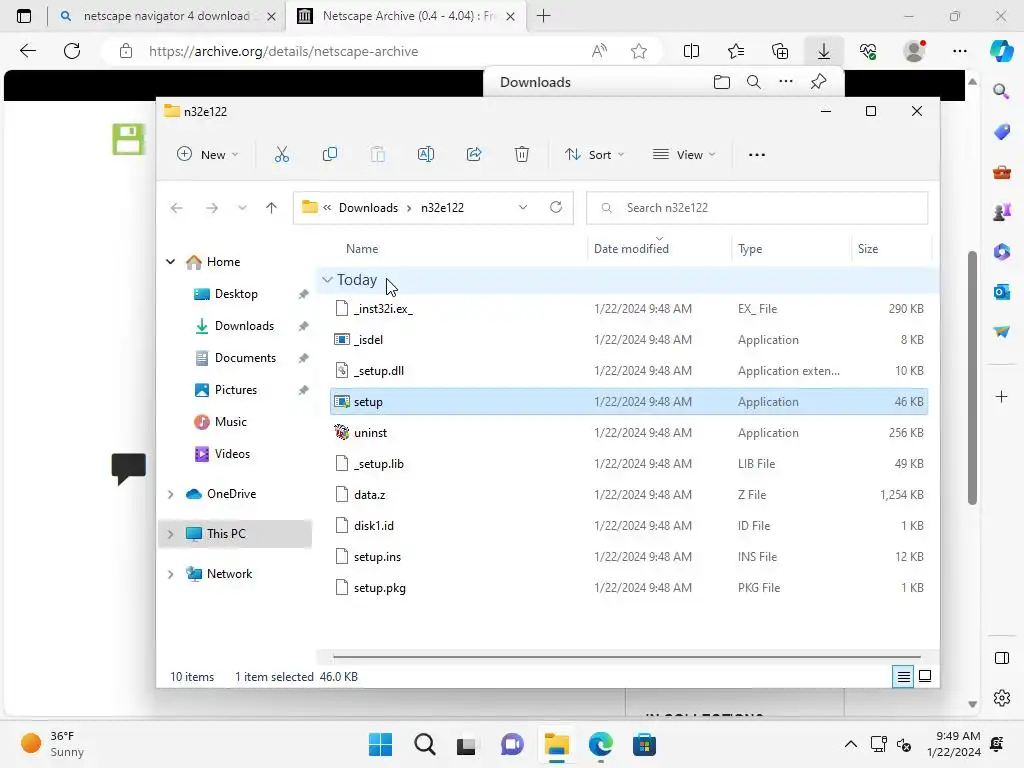Open the See more ellipsis in Explorer toolbar

point(757,155)
